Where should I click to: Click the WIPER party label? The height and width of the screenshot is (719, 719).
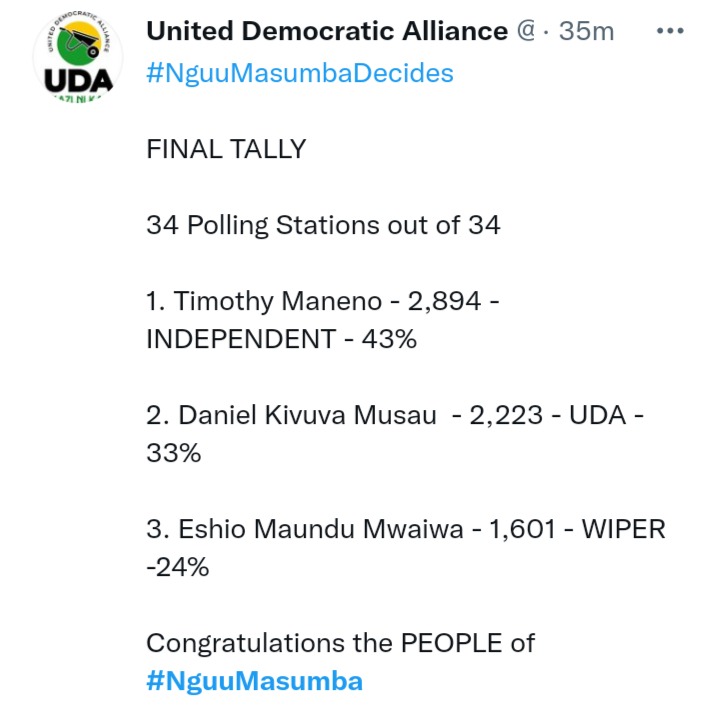(624, 529)
